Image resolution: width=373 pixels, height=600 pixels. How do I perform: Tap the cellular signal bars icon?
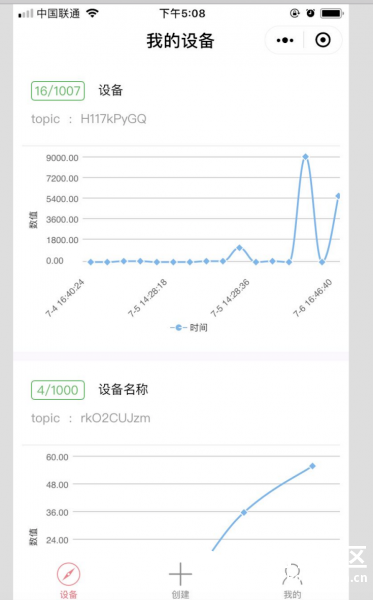coord(26,14)
